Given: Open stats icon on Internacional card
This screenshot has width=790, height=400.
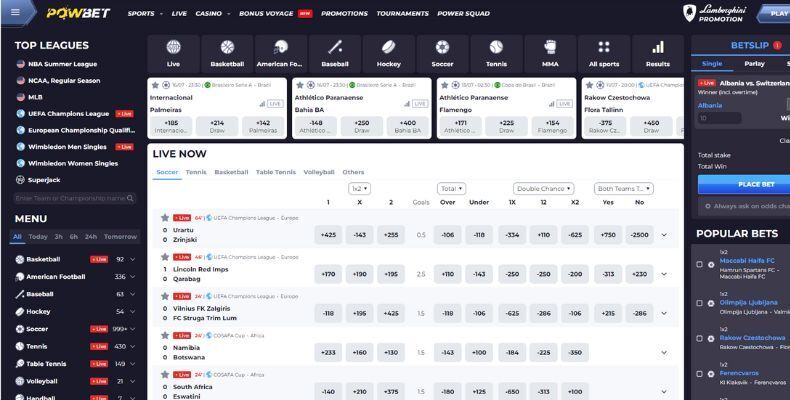Looking at the screenshot, I should click(262, 104).
